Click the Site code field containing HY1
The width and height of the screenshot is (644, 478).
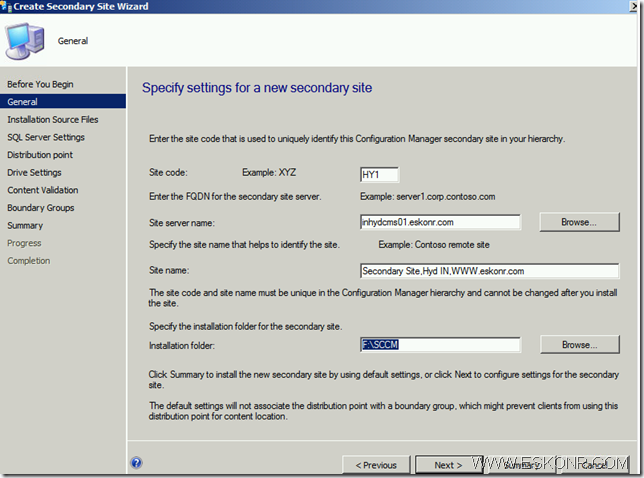pyautogui.click(x=379, y=175)
